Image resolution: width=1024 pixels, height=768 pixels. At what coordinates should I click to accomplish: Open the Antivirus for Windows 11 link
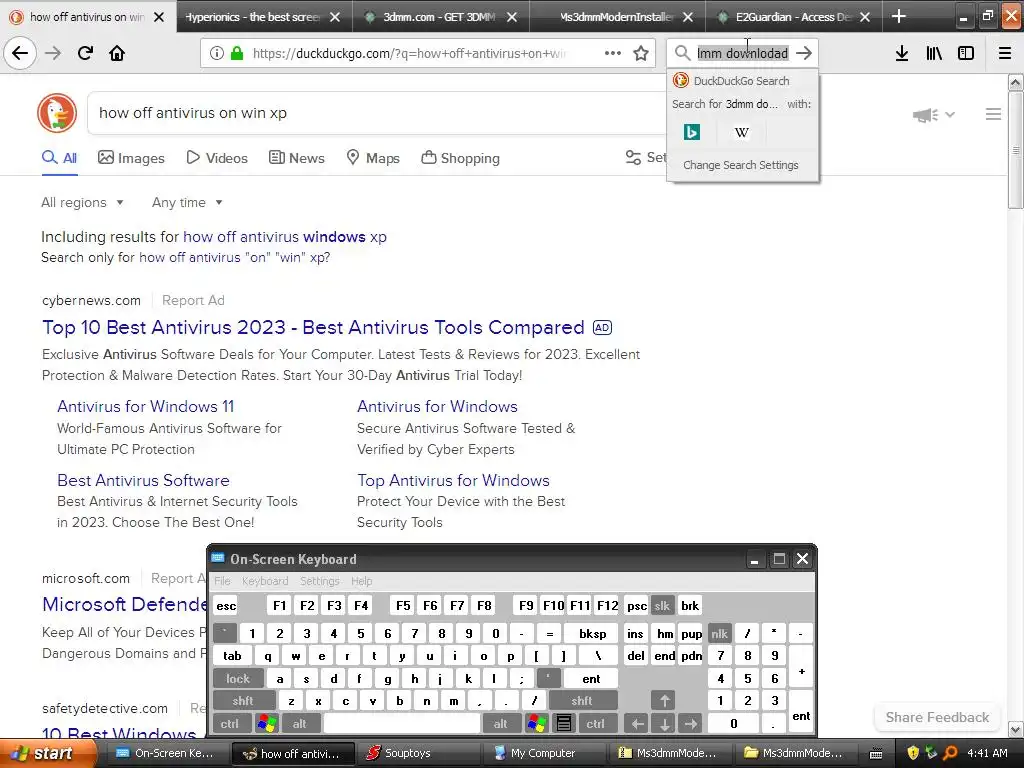145,406
